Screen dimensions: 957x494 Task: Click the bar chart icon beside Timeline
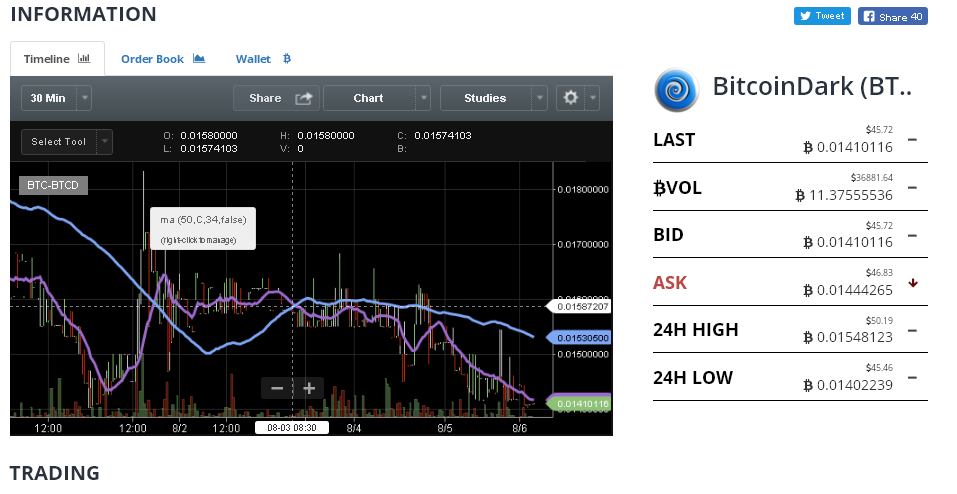tap(84, 59)
